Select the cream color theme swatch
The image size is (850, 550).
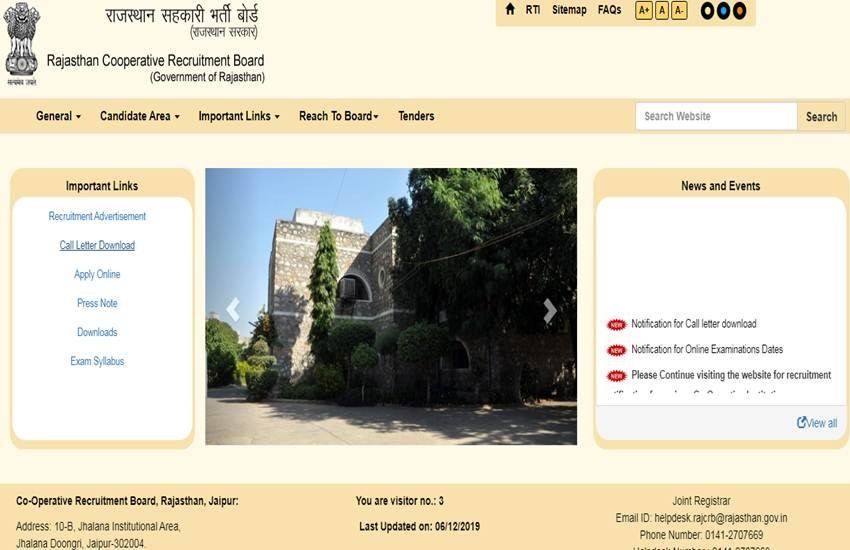[x=708, y=11]
